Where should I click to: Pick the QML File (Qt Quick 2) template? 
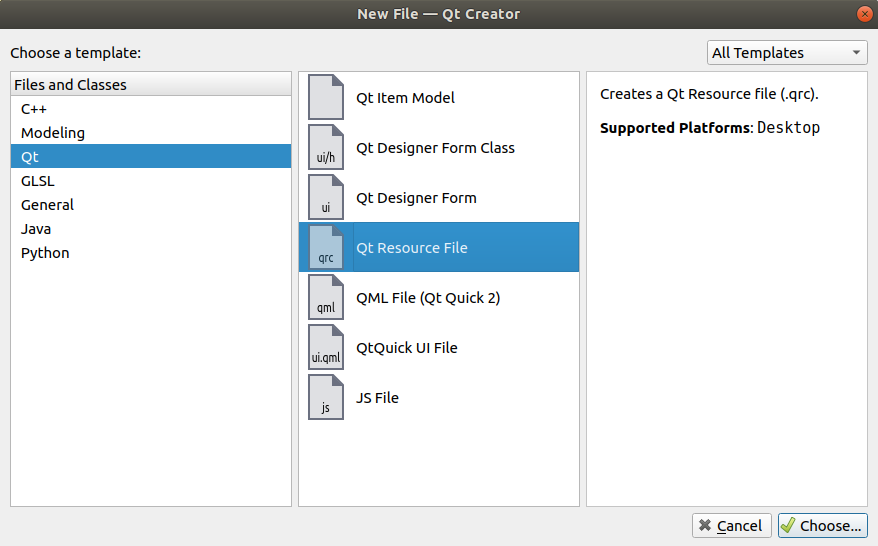(439, 297)
